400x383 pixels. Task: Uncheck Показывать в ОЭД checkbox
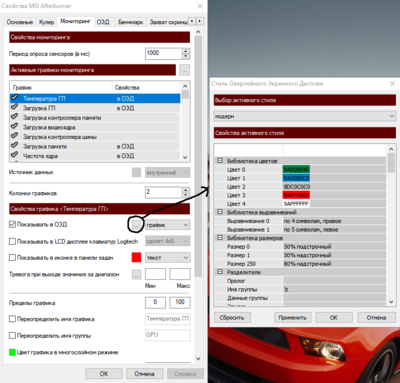[12, 224]
